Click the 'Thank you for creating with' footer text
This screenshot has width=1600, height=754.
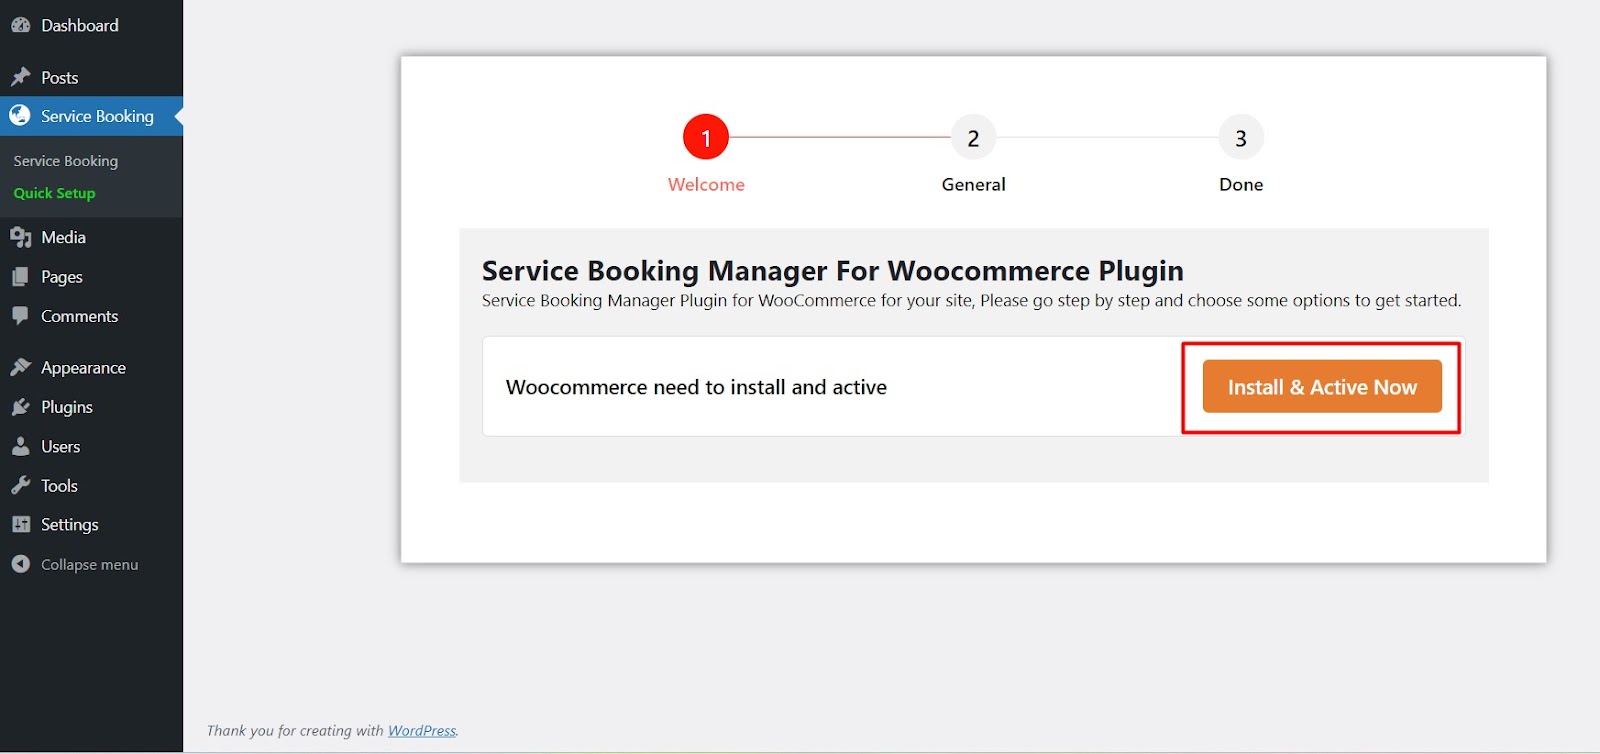(x=295, y=731)
